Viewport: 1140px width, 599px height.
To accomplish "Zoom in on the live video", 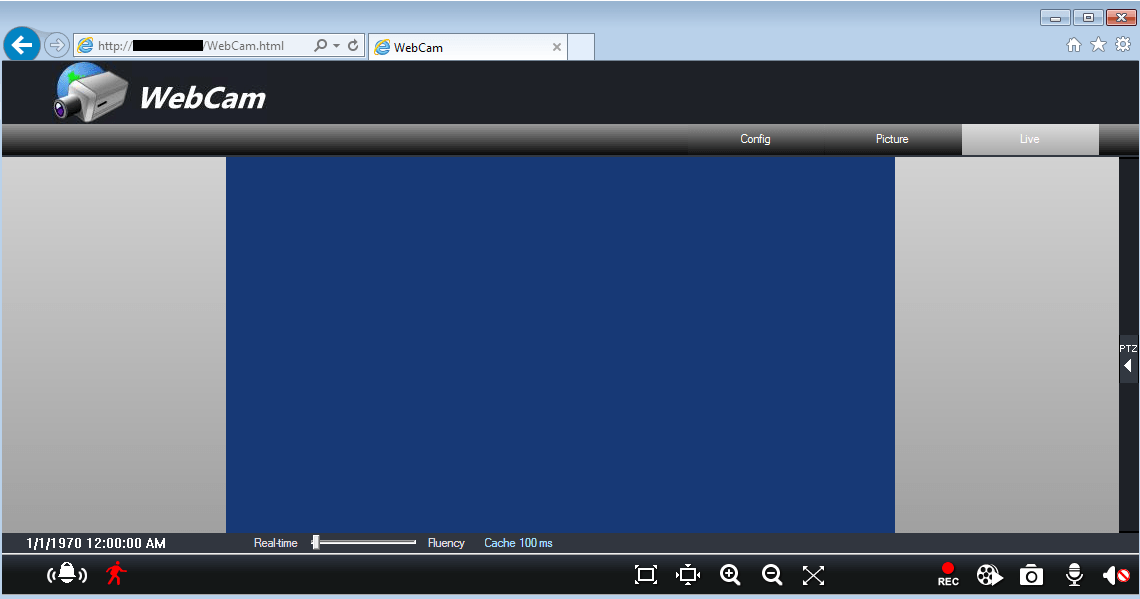I will pos(730,575).
